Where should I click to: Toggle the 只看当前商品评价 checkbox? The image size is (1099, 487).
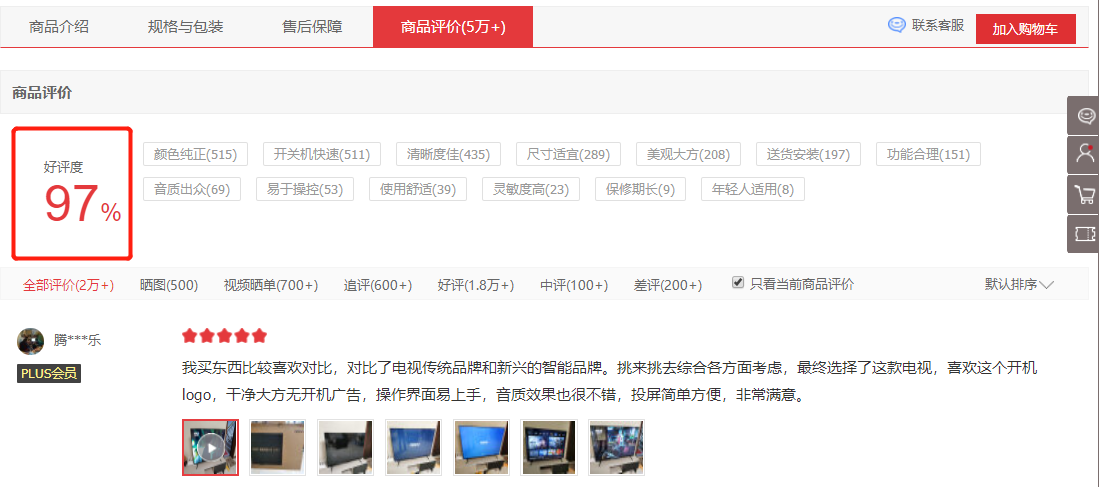click(737, 282)
